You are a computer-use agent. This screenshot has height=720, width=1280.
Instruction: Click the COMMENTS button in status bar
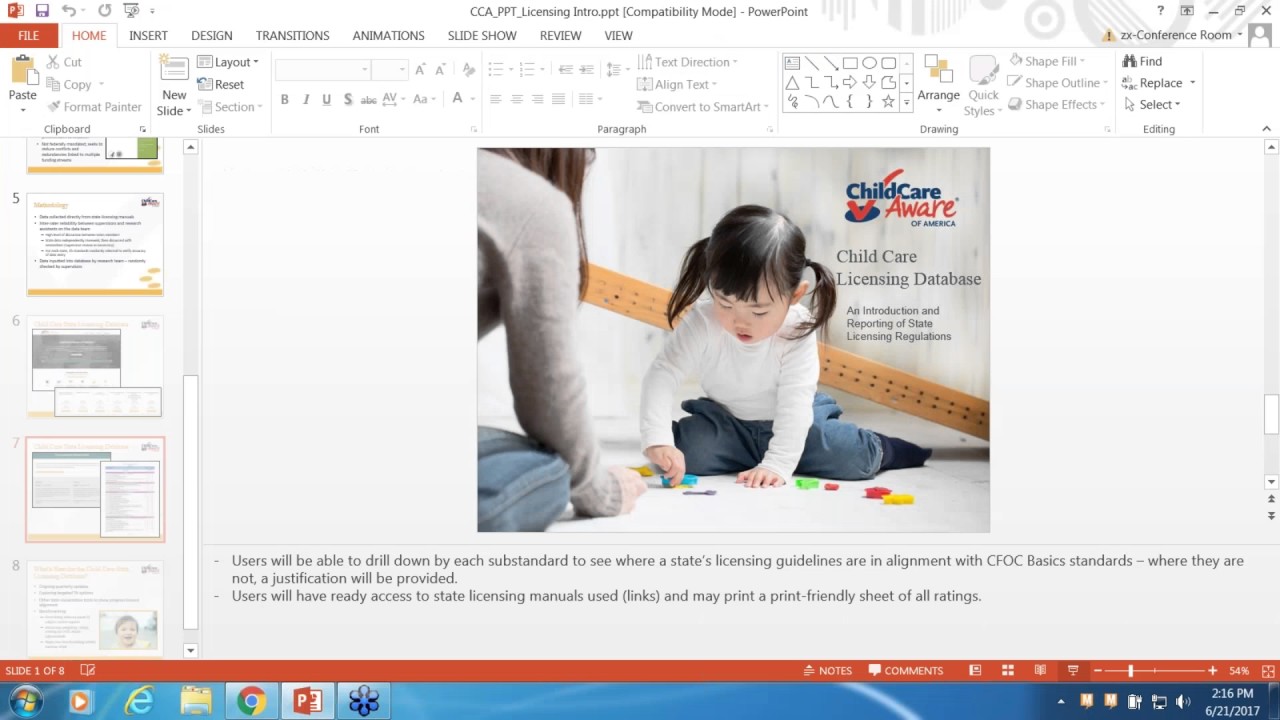906,670
